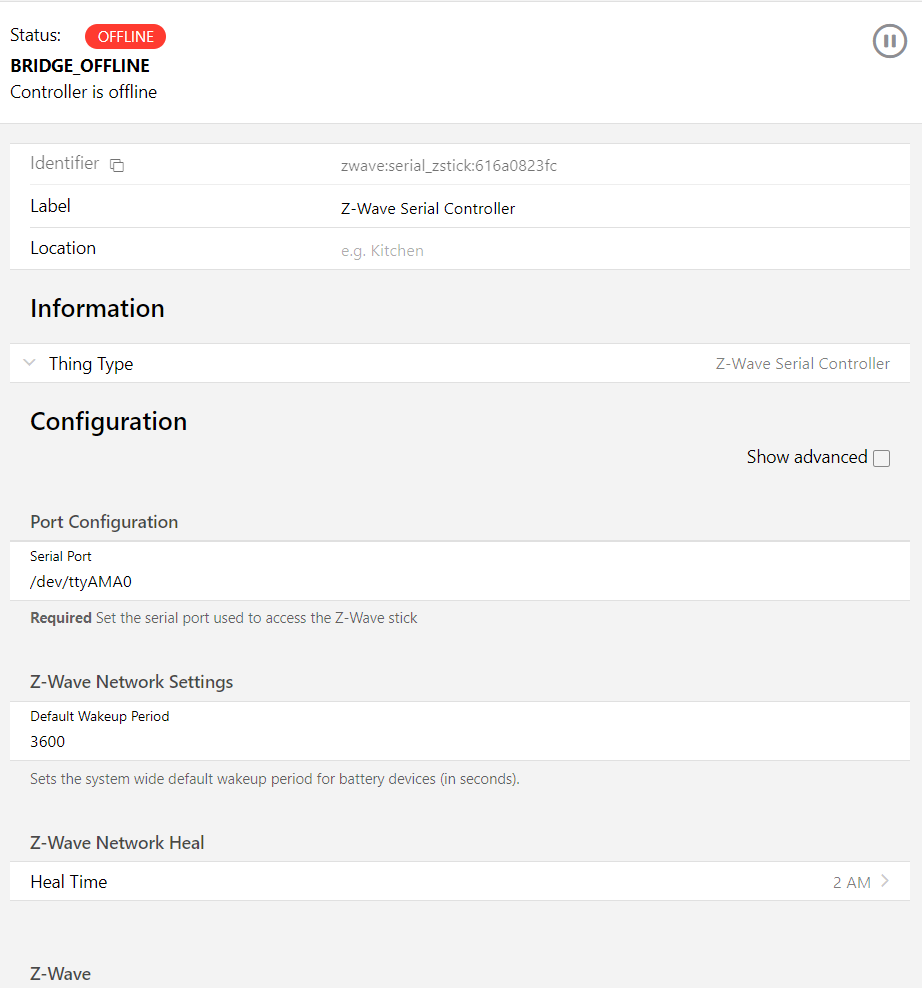Viewport: 922px width, 988px height.
Task: Select the 2 AM Heal Time value
Action: click(x=851, y=883)
